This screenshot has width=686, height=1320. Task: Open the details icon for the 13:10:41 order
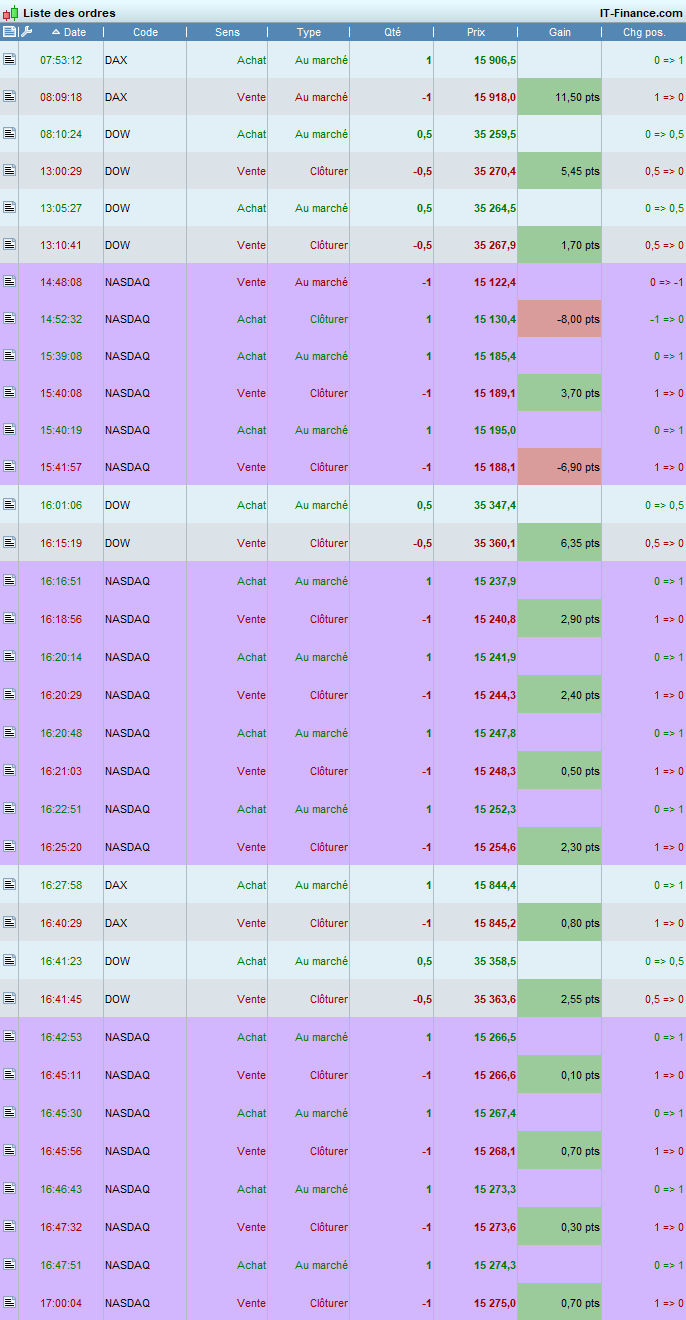pyautogui.click(x=9, y=245)
